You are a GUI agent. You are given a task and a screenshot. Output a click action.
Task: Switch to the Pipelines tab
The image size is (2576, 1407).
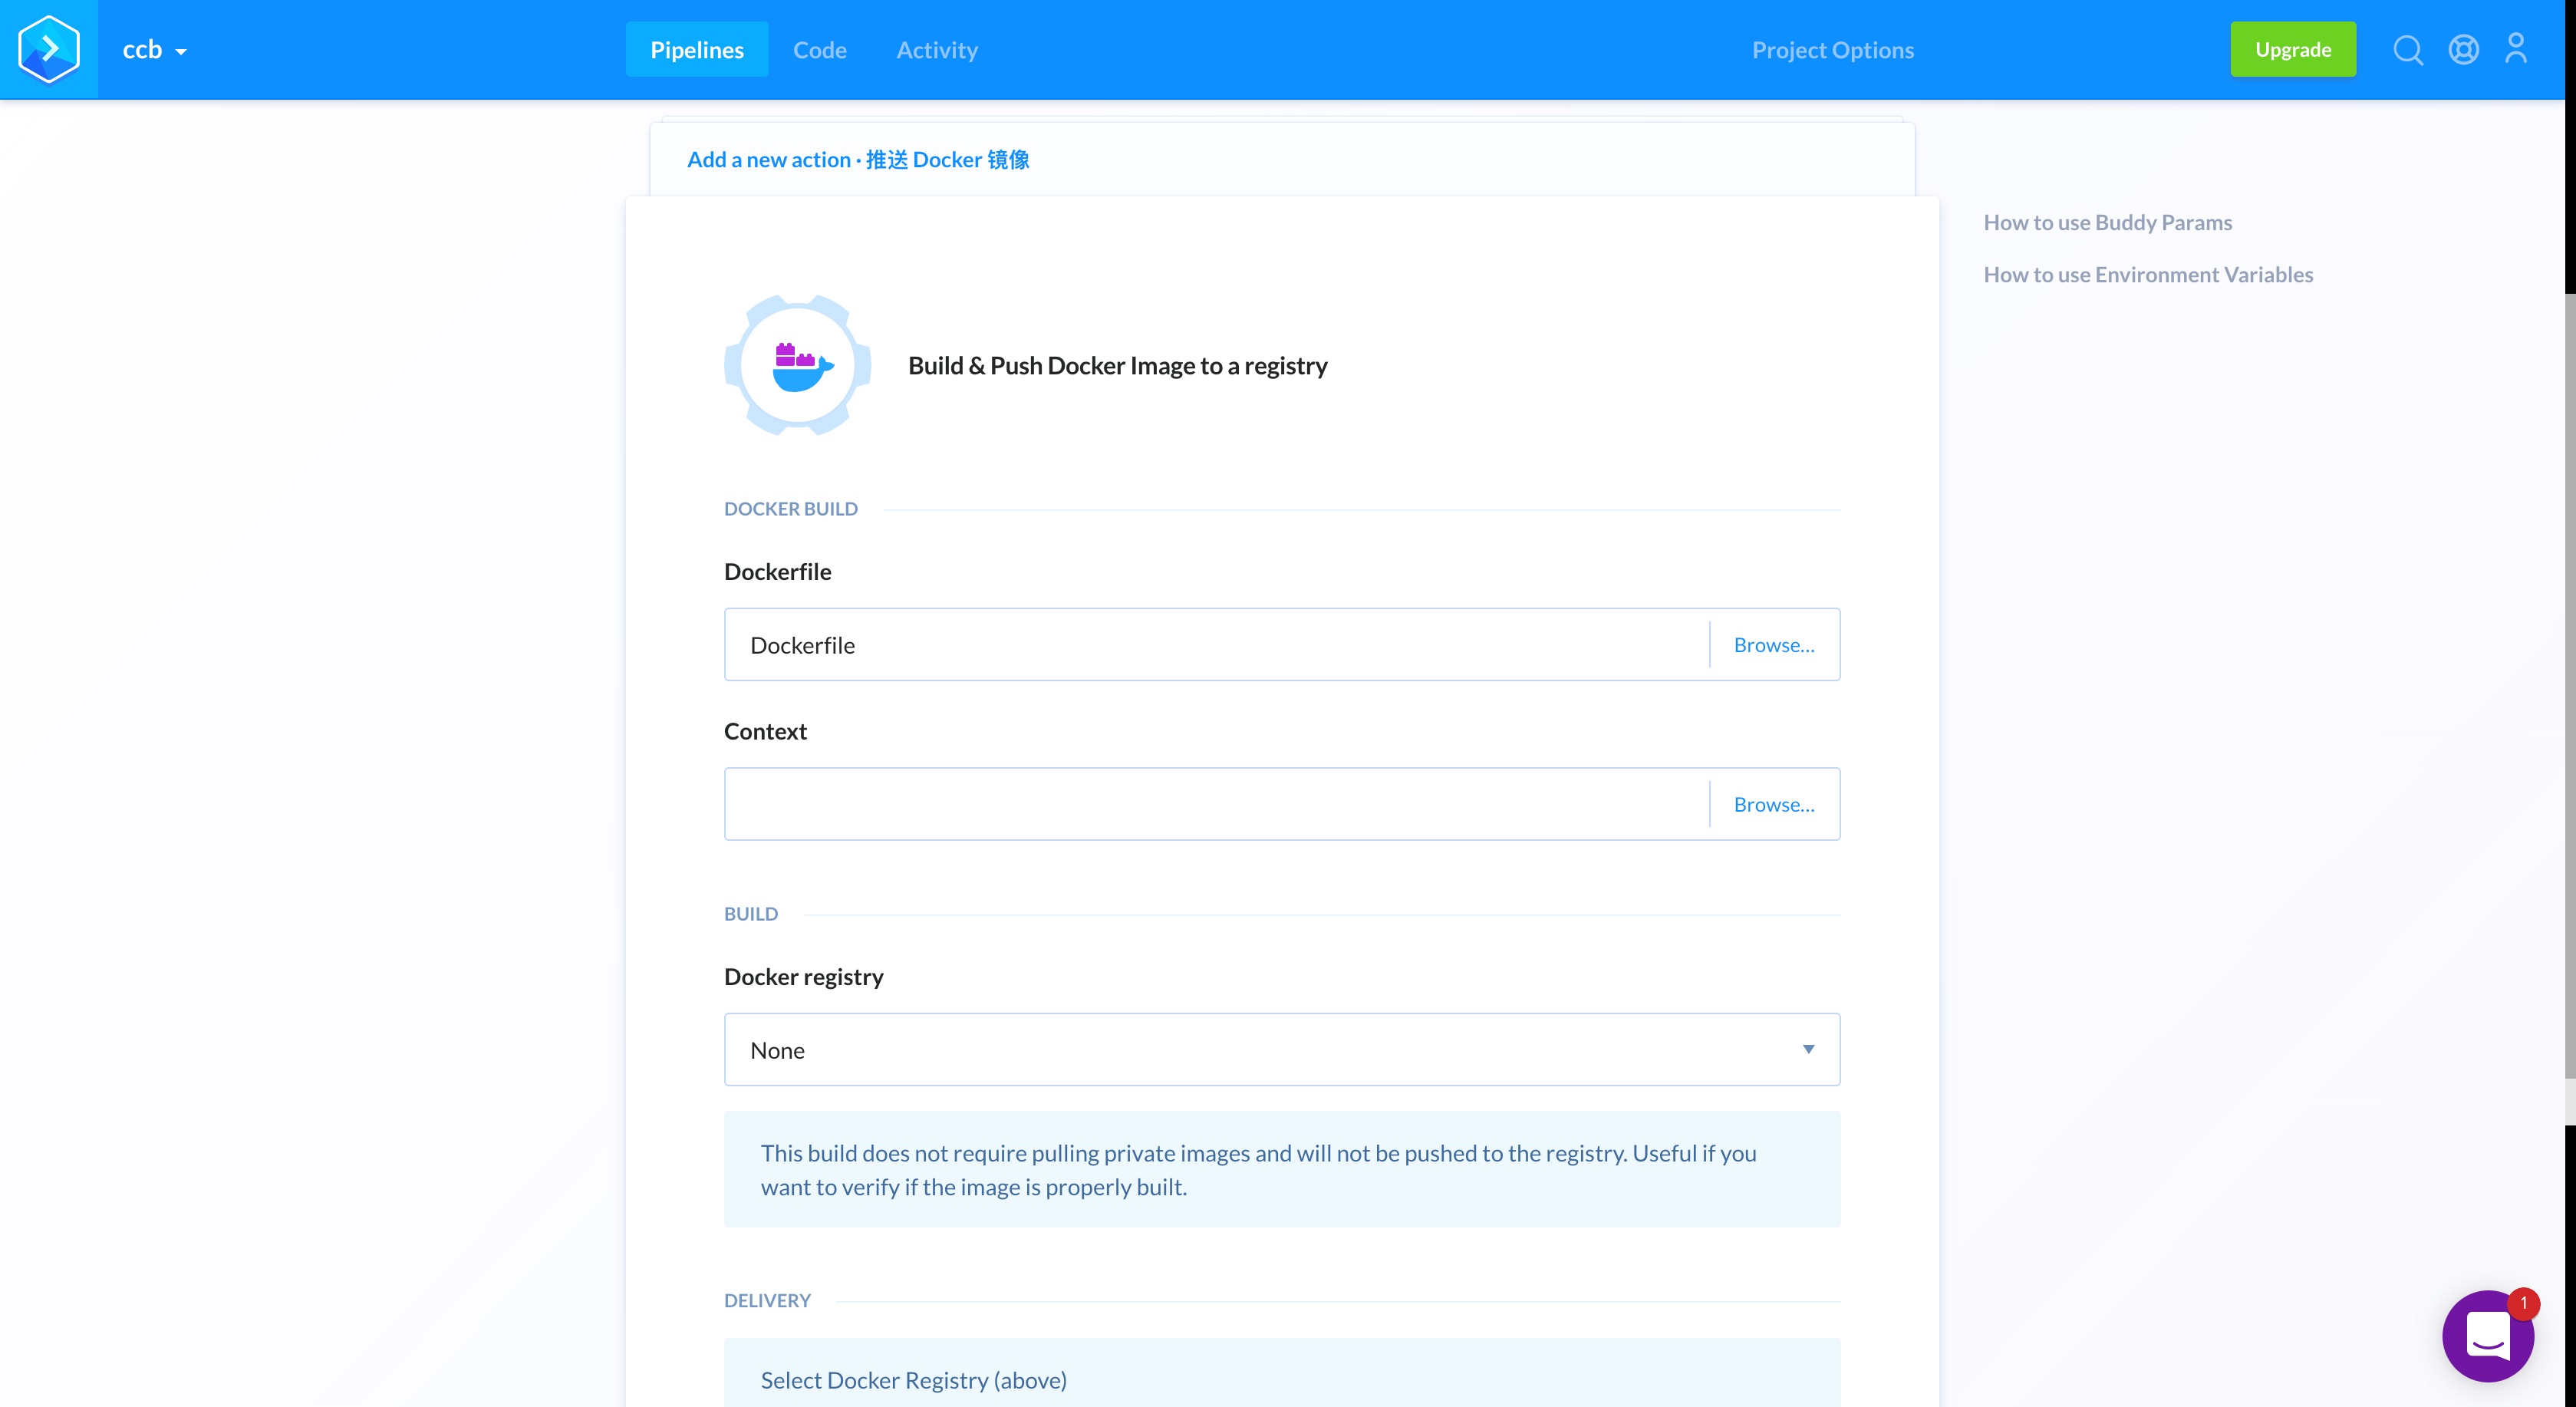point(696,50)
